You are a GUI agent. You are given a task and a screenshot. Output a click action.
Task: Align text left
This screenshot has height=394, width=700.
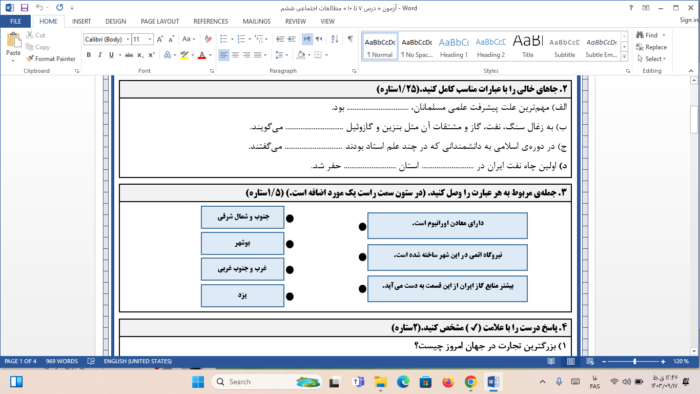(224, 55)
